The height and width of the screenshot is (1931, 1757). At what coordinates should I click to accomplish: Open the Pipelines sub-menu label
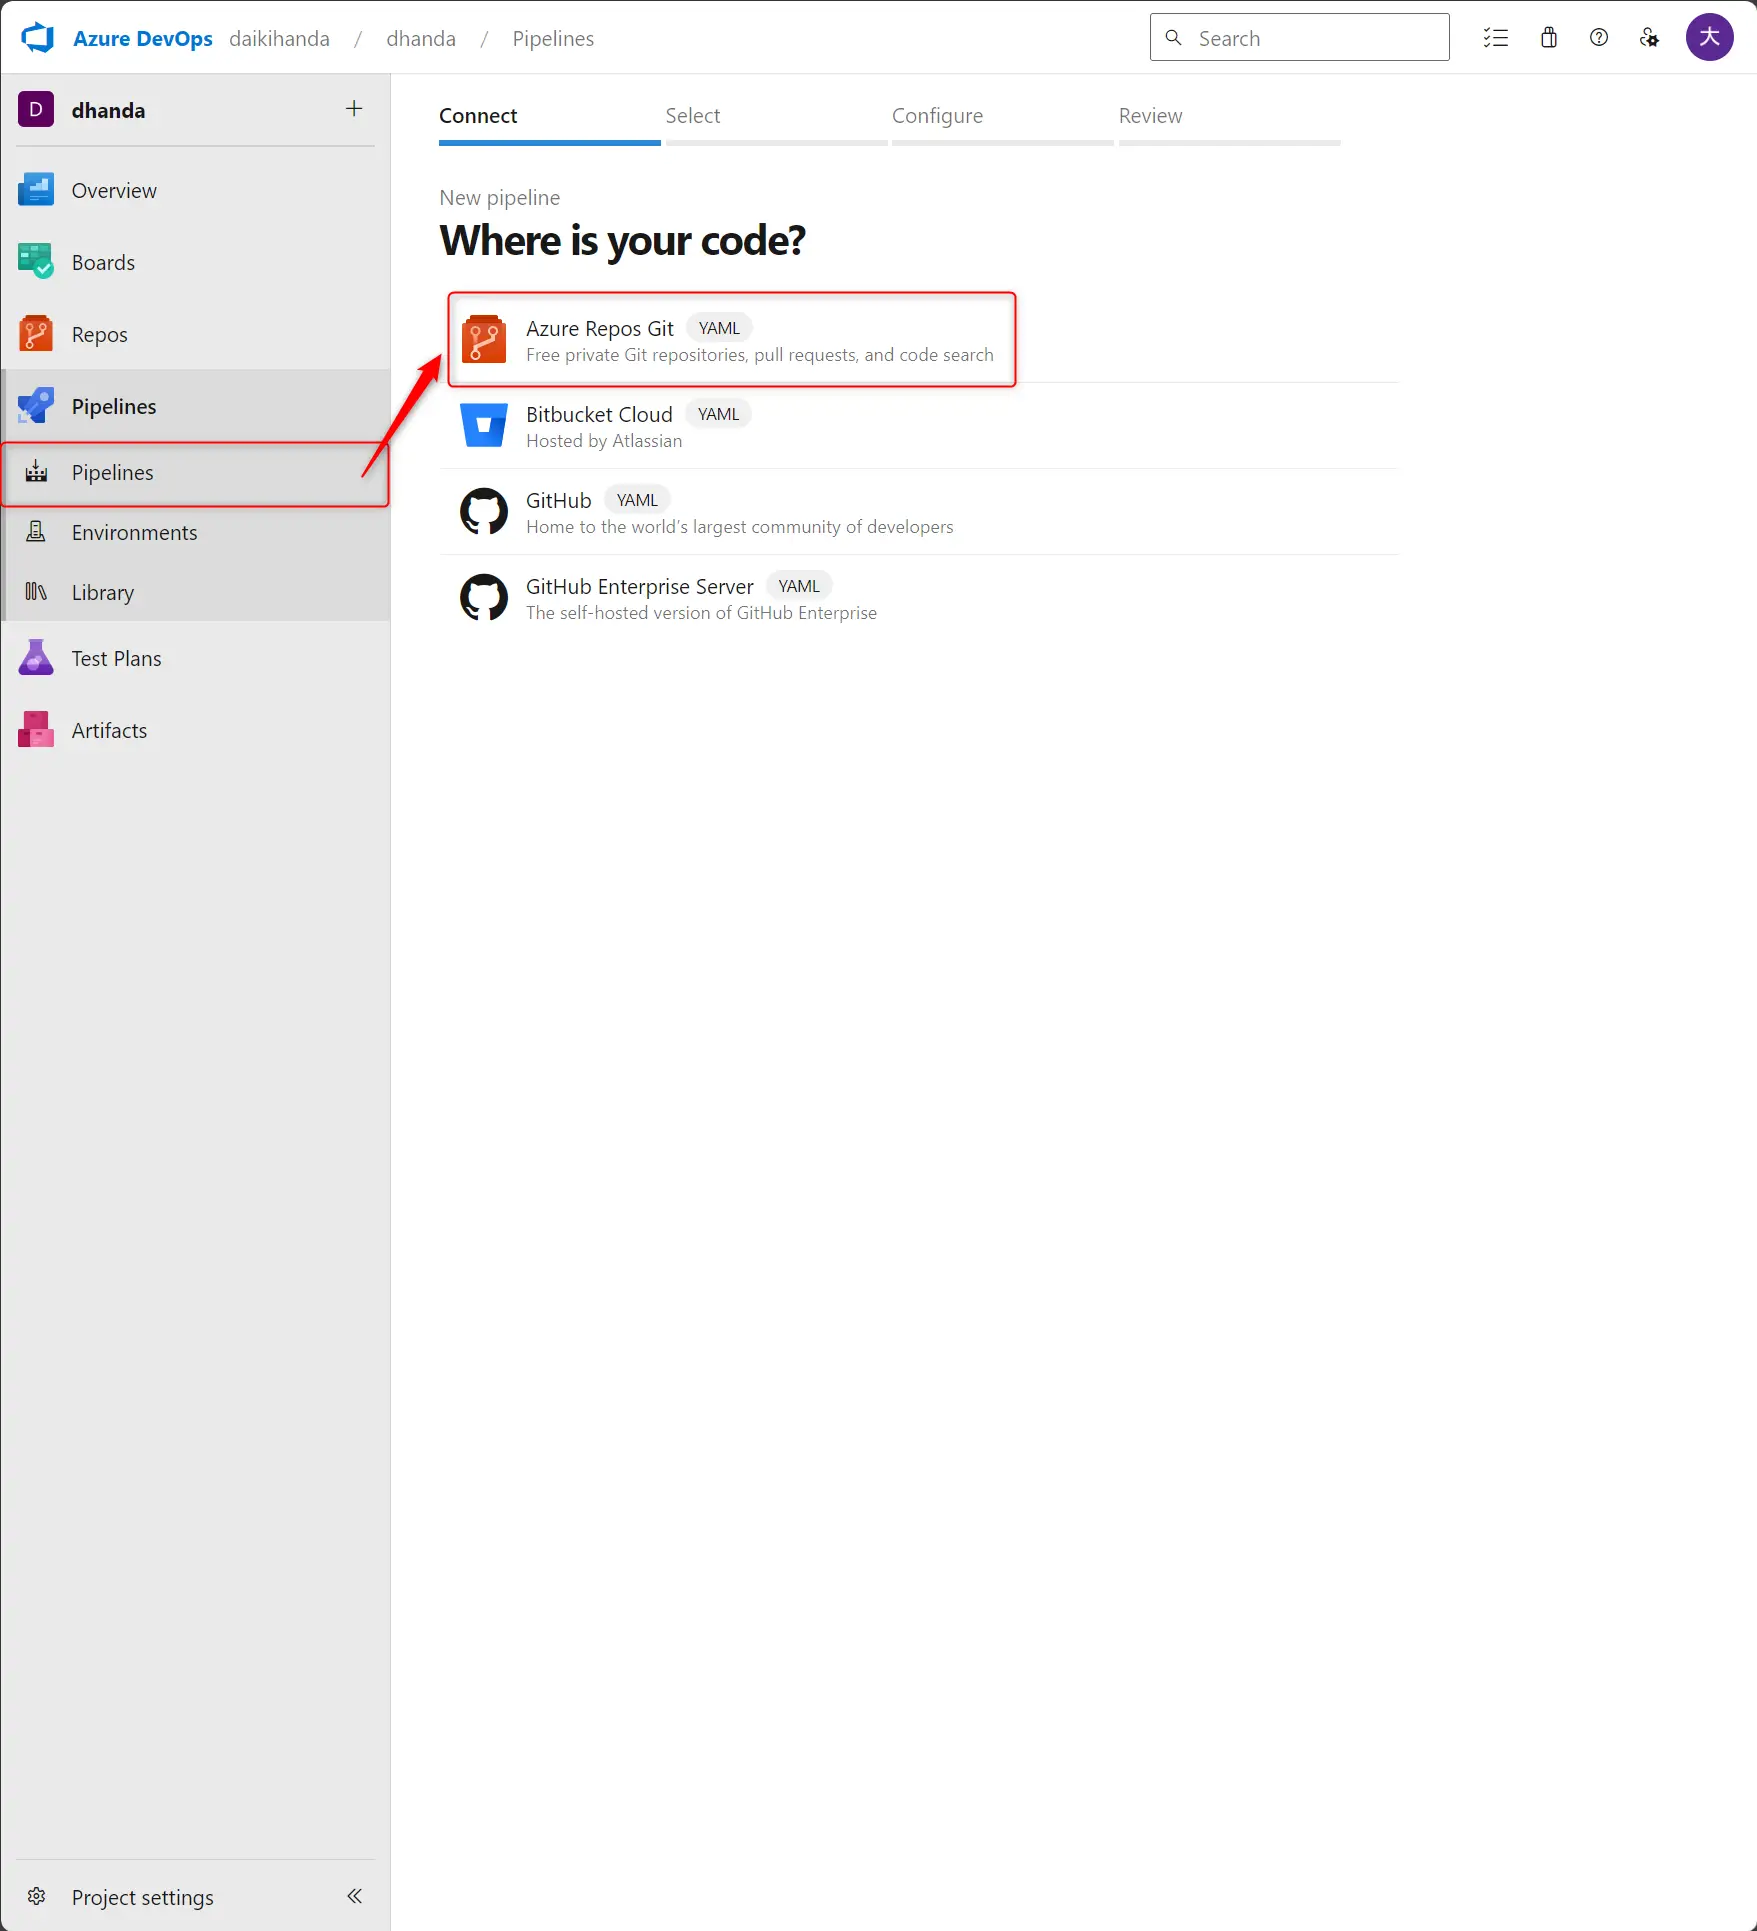point(113,472)
